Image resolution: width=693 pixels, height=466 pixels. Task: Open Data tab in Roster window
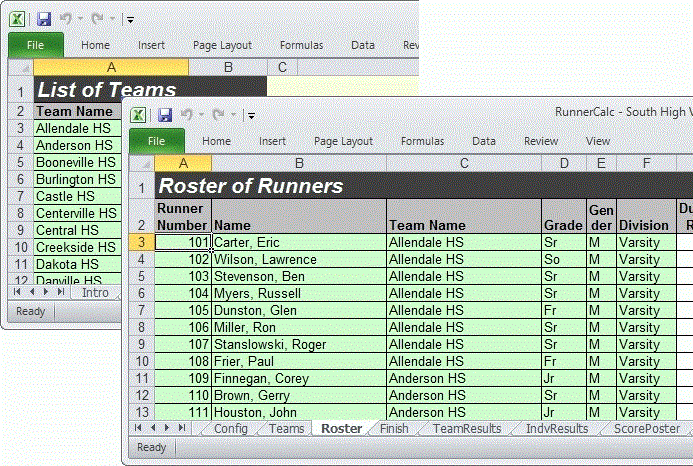(484, 141)
